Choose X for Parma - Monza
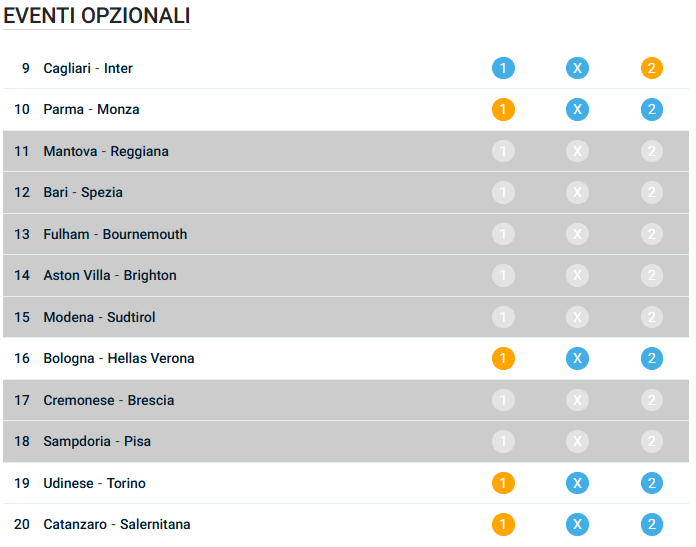The height and width of the screenshot is (547, 696). [x=577, y=110]
